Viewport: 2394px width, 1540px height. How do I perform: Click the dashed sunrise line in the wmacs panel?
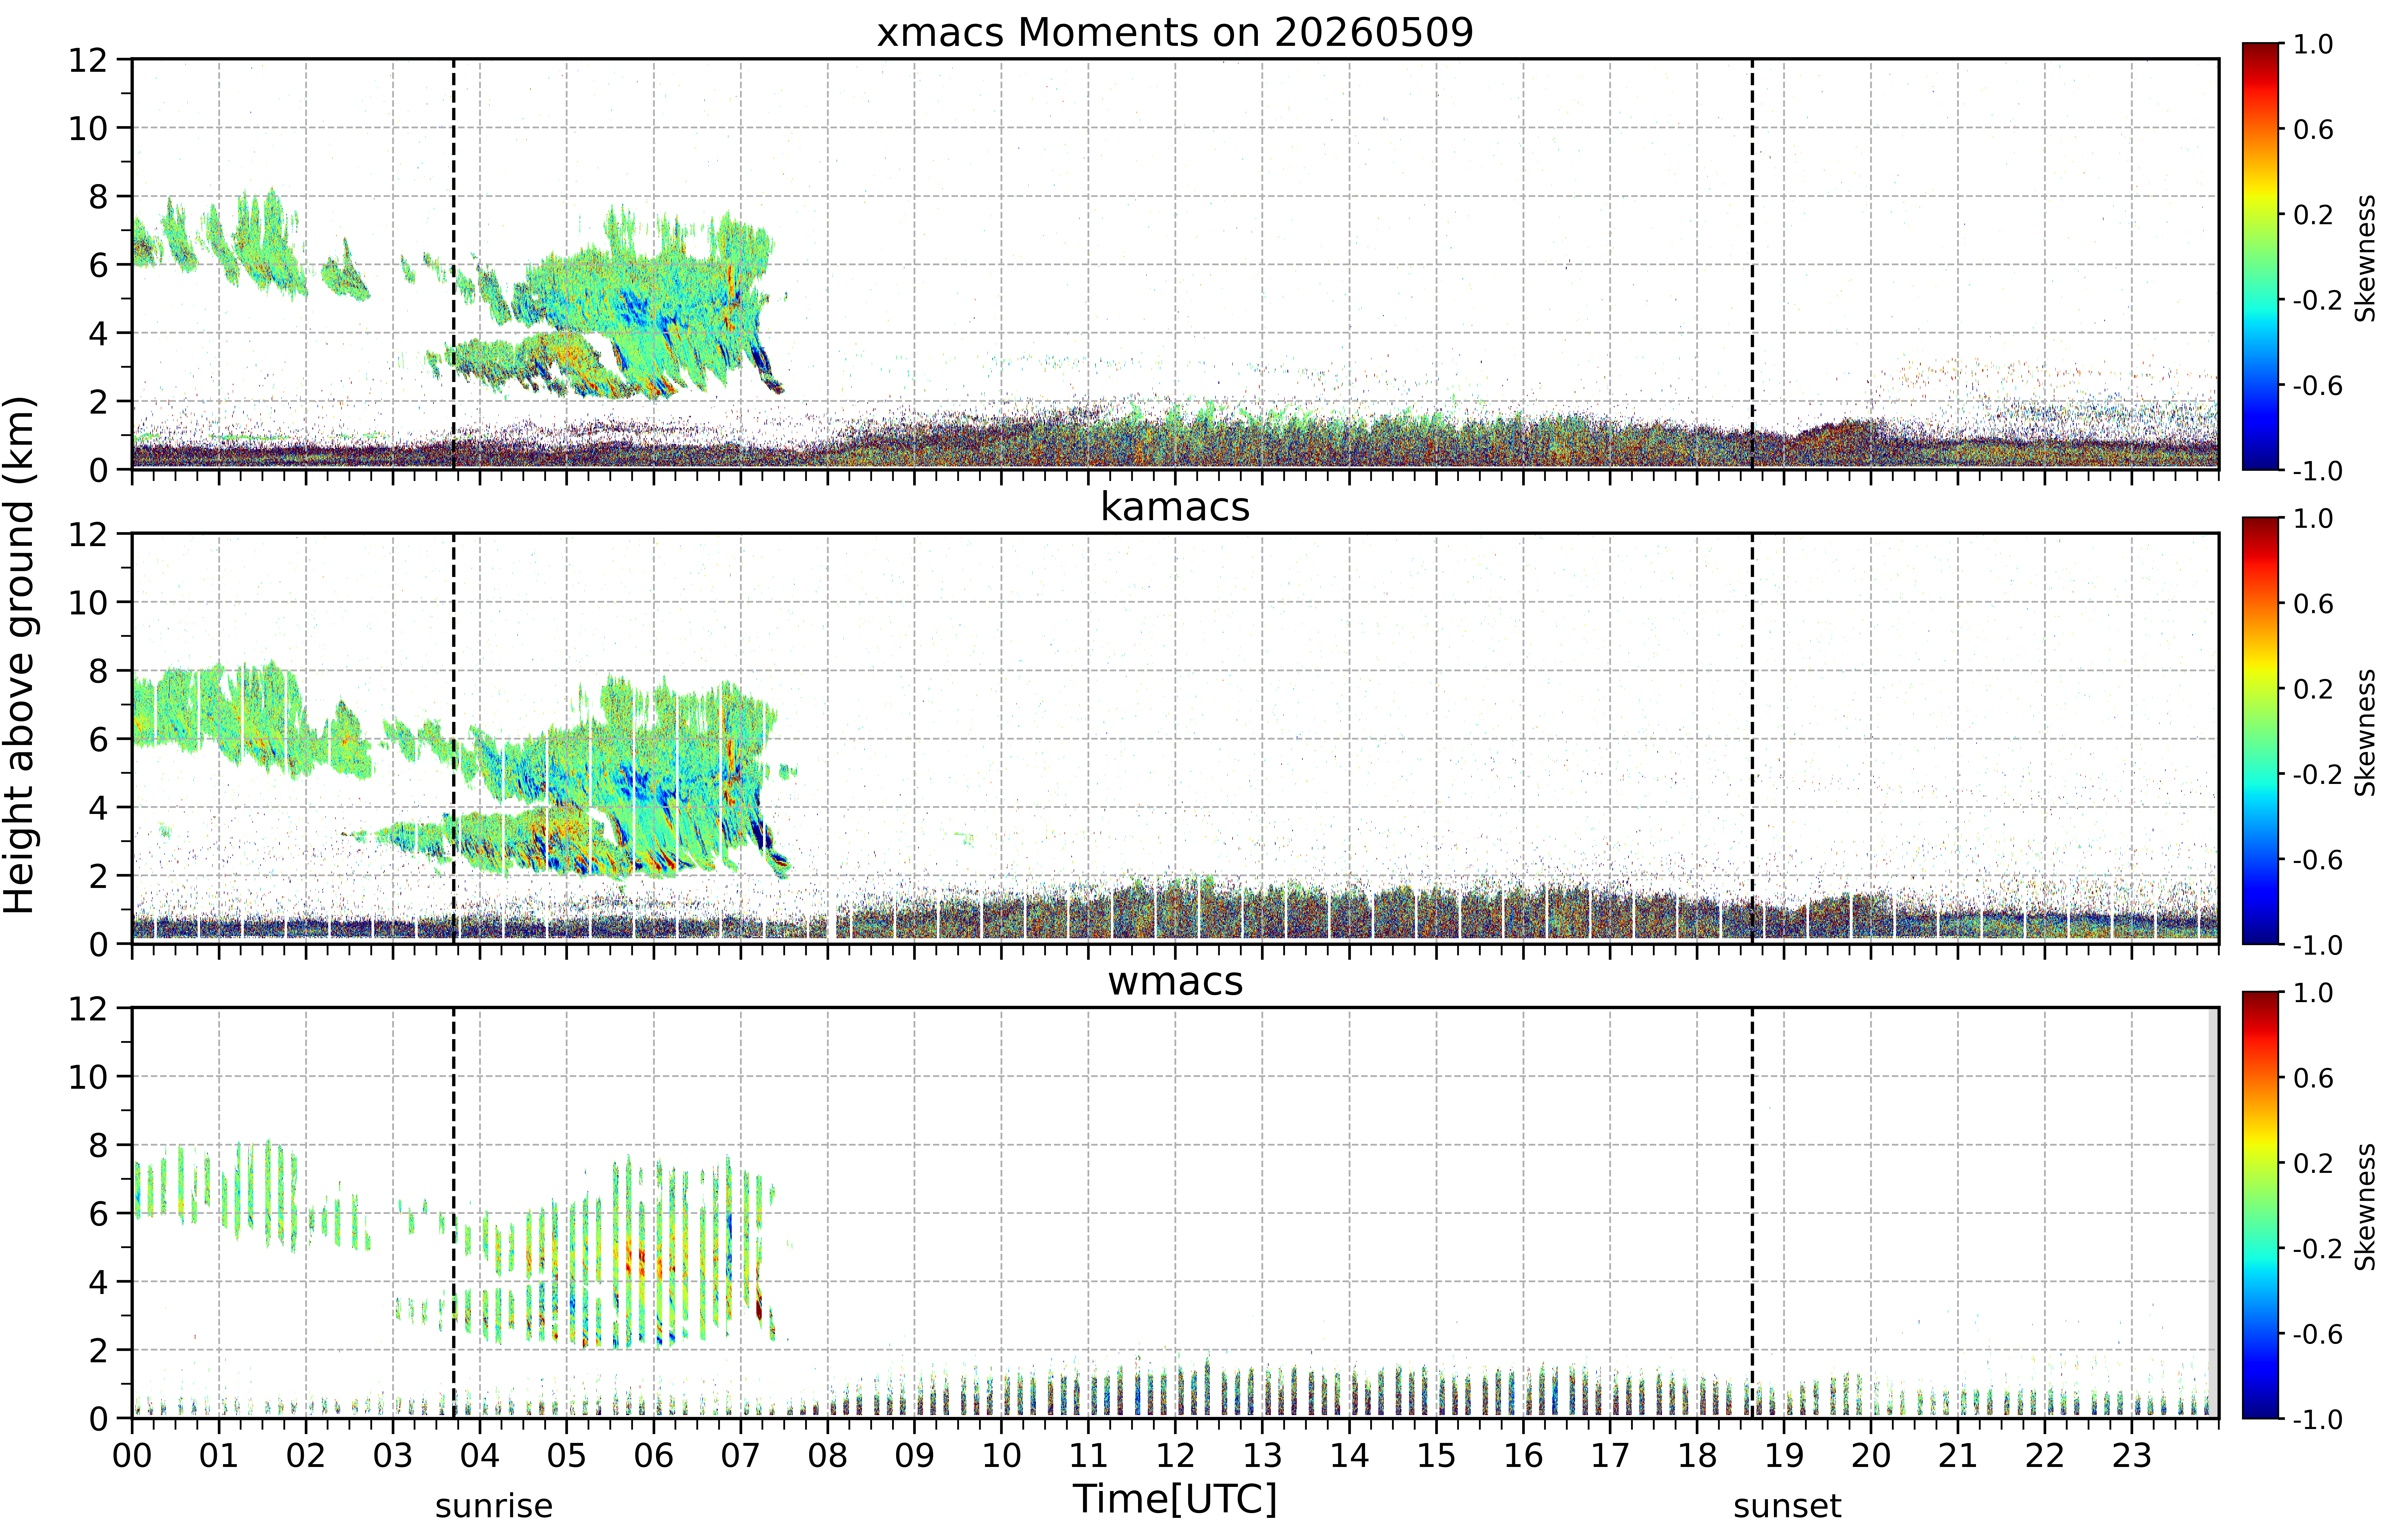[454, 1213]
